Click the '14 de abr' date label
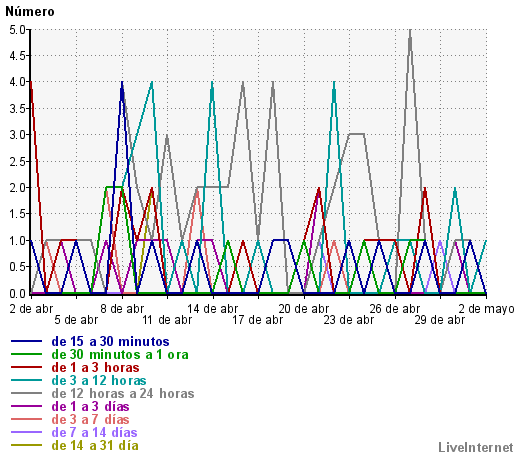 pos(213,309)
